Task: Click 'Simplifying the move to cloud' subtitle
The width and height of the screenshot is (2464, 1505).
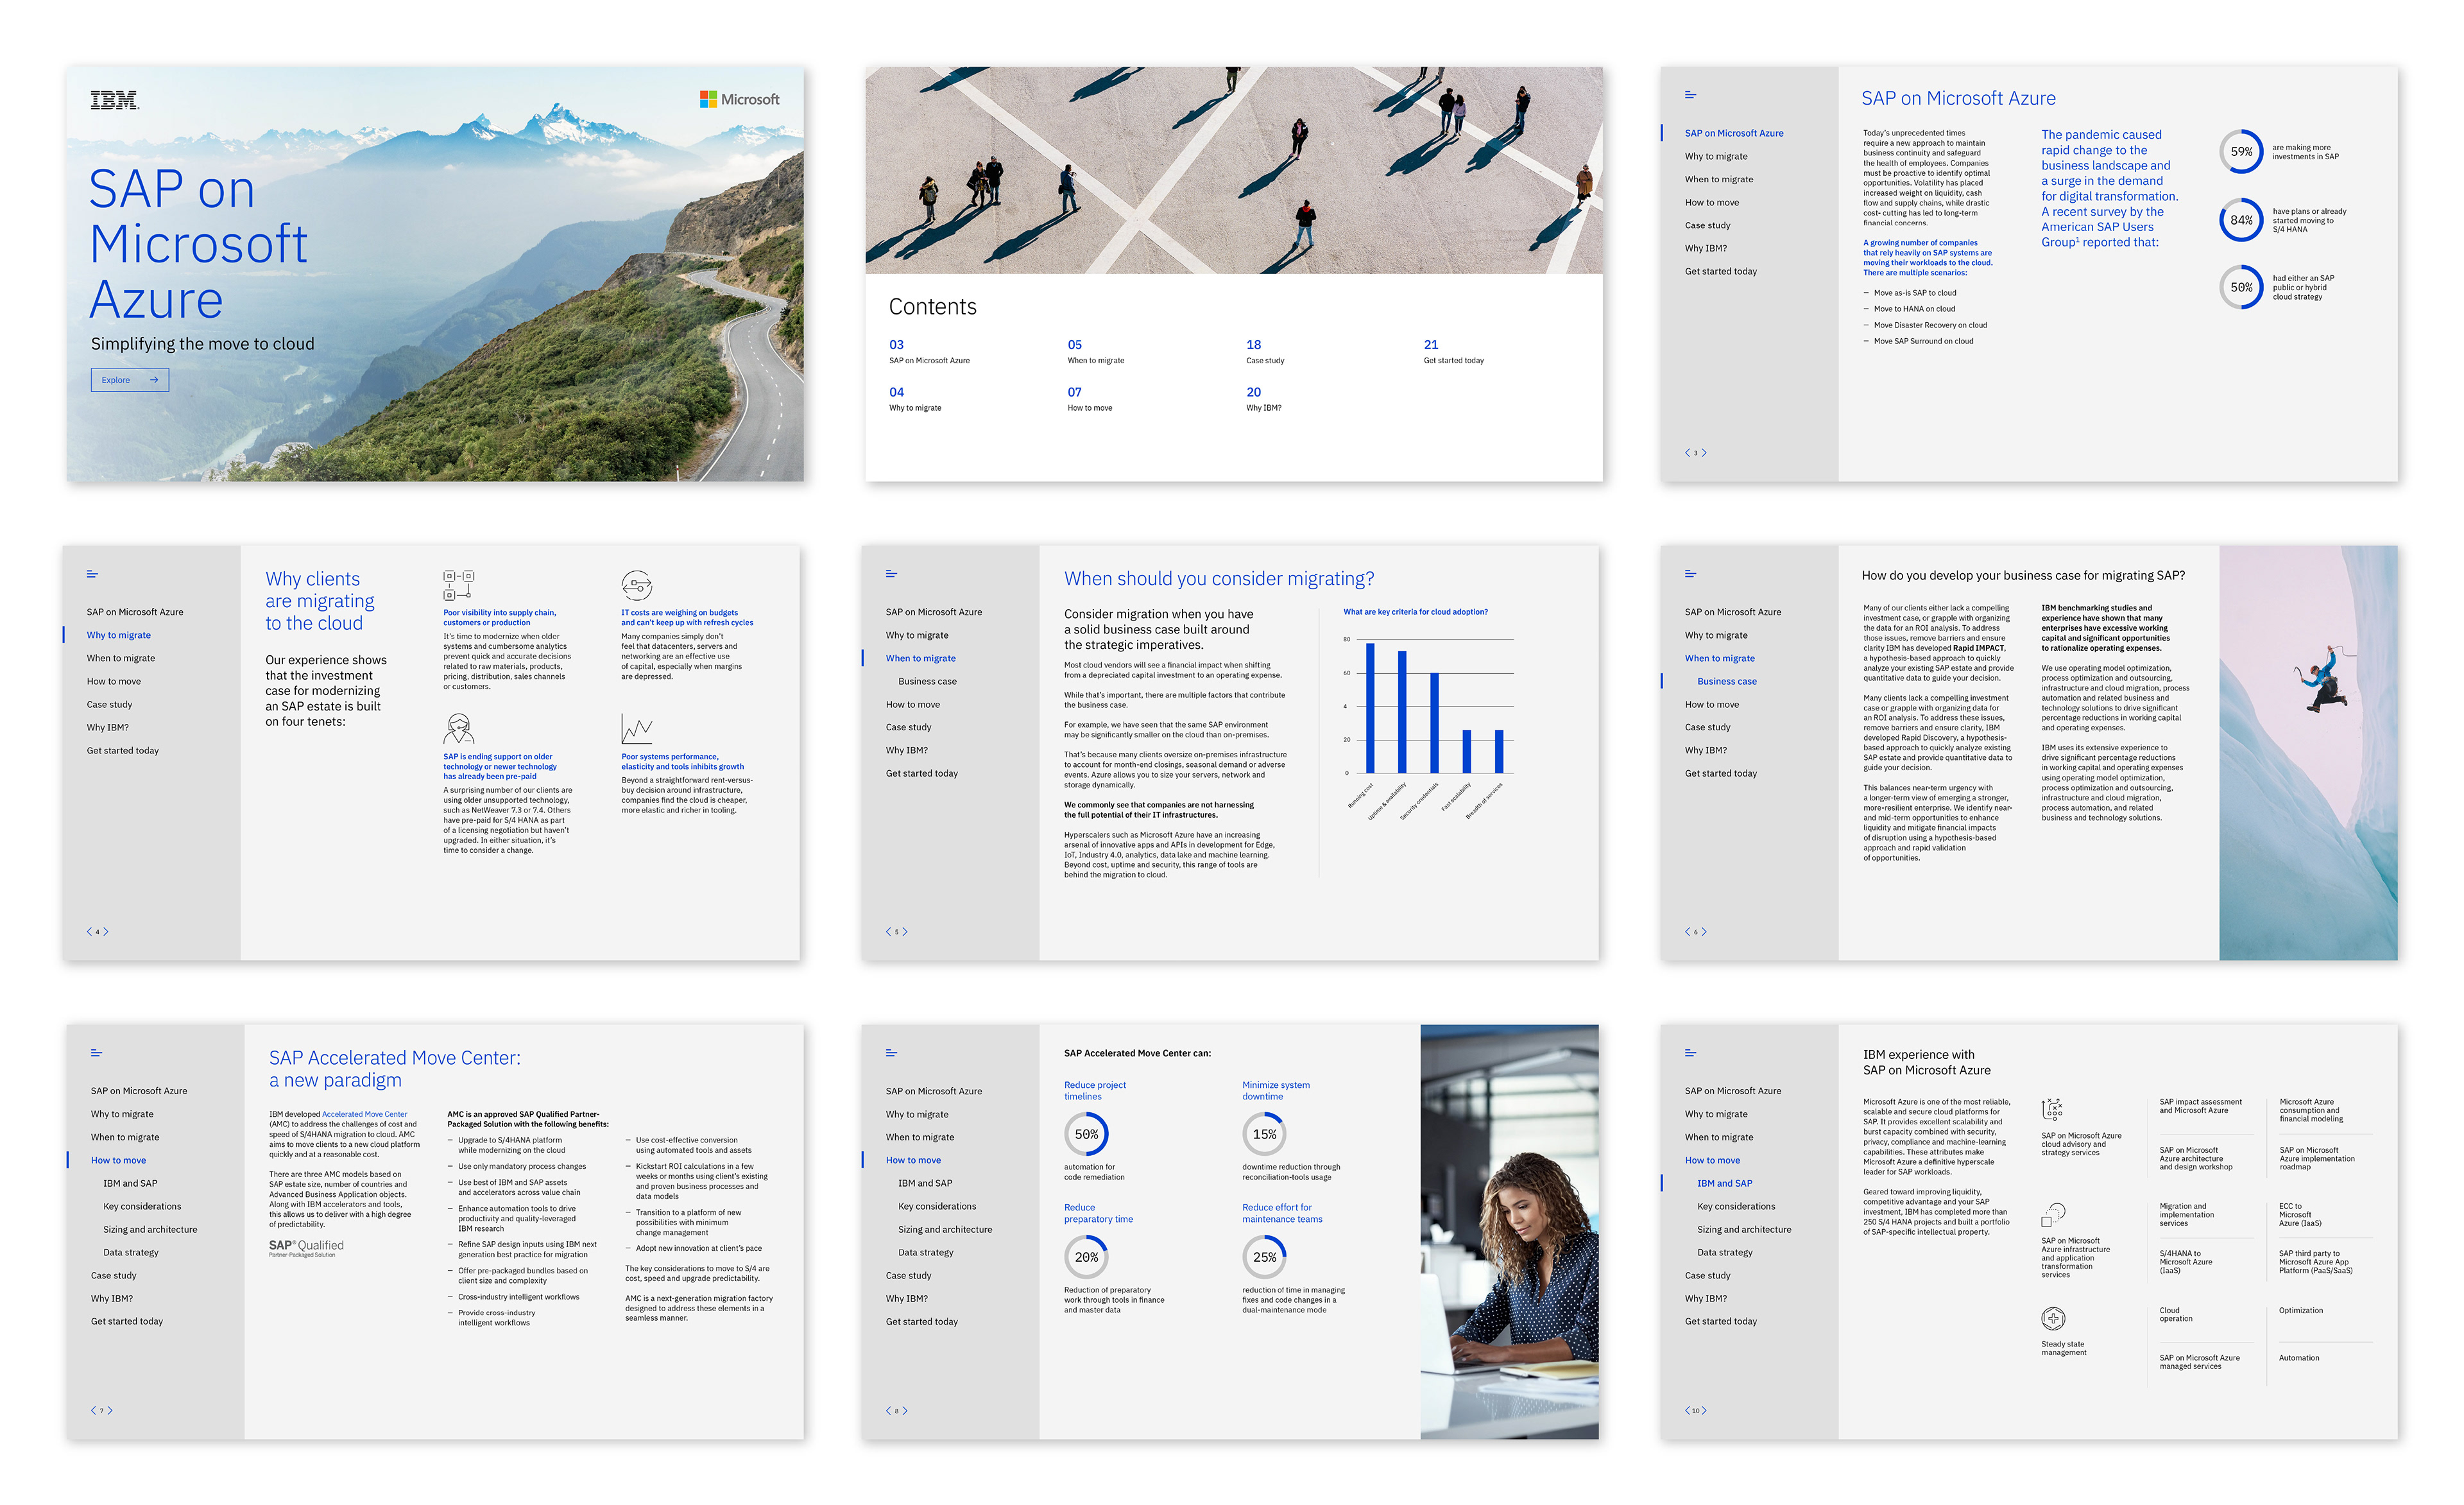Action: coord(203,344)
